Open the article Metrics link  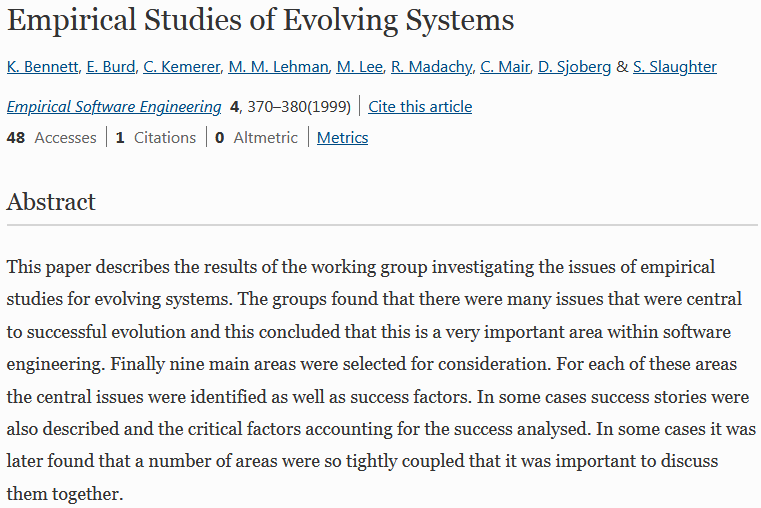click(x=342, y=138)
